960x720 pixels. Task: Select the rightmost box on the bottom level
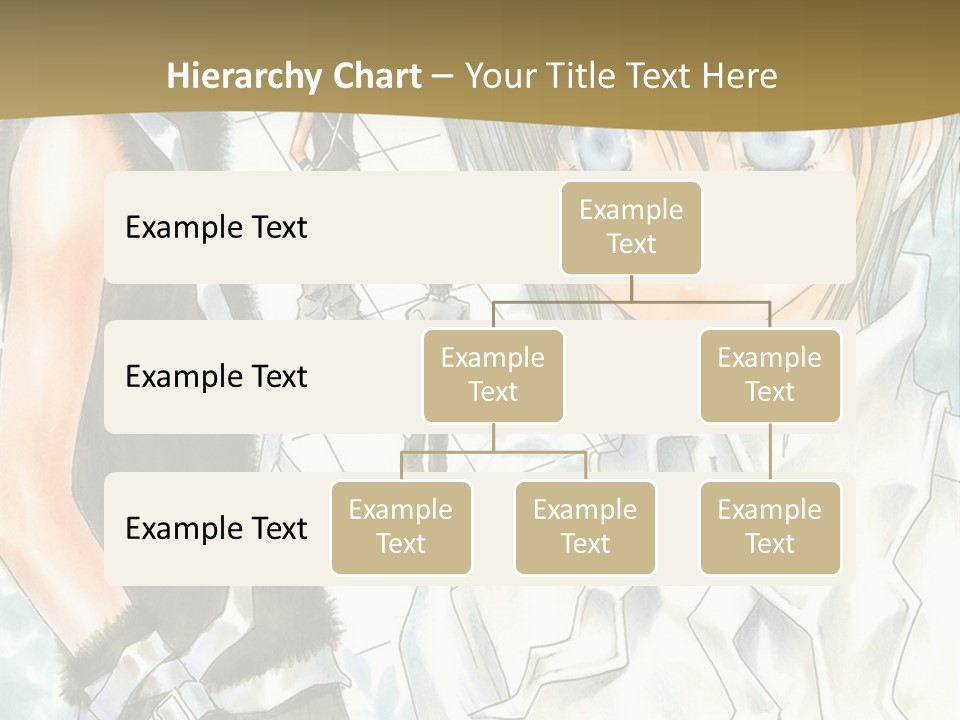(x=770, y=527)
